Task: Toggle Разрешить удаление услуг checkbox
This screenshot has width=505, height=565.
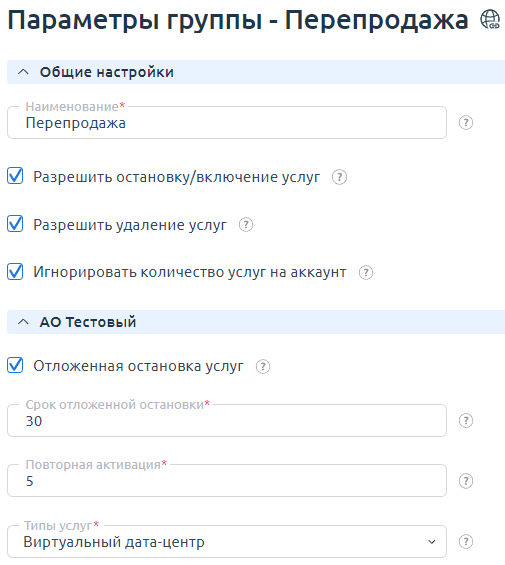Action: click(15, 224)
